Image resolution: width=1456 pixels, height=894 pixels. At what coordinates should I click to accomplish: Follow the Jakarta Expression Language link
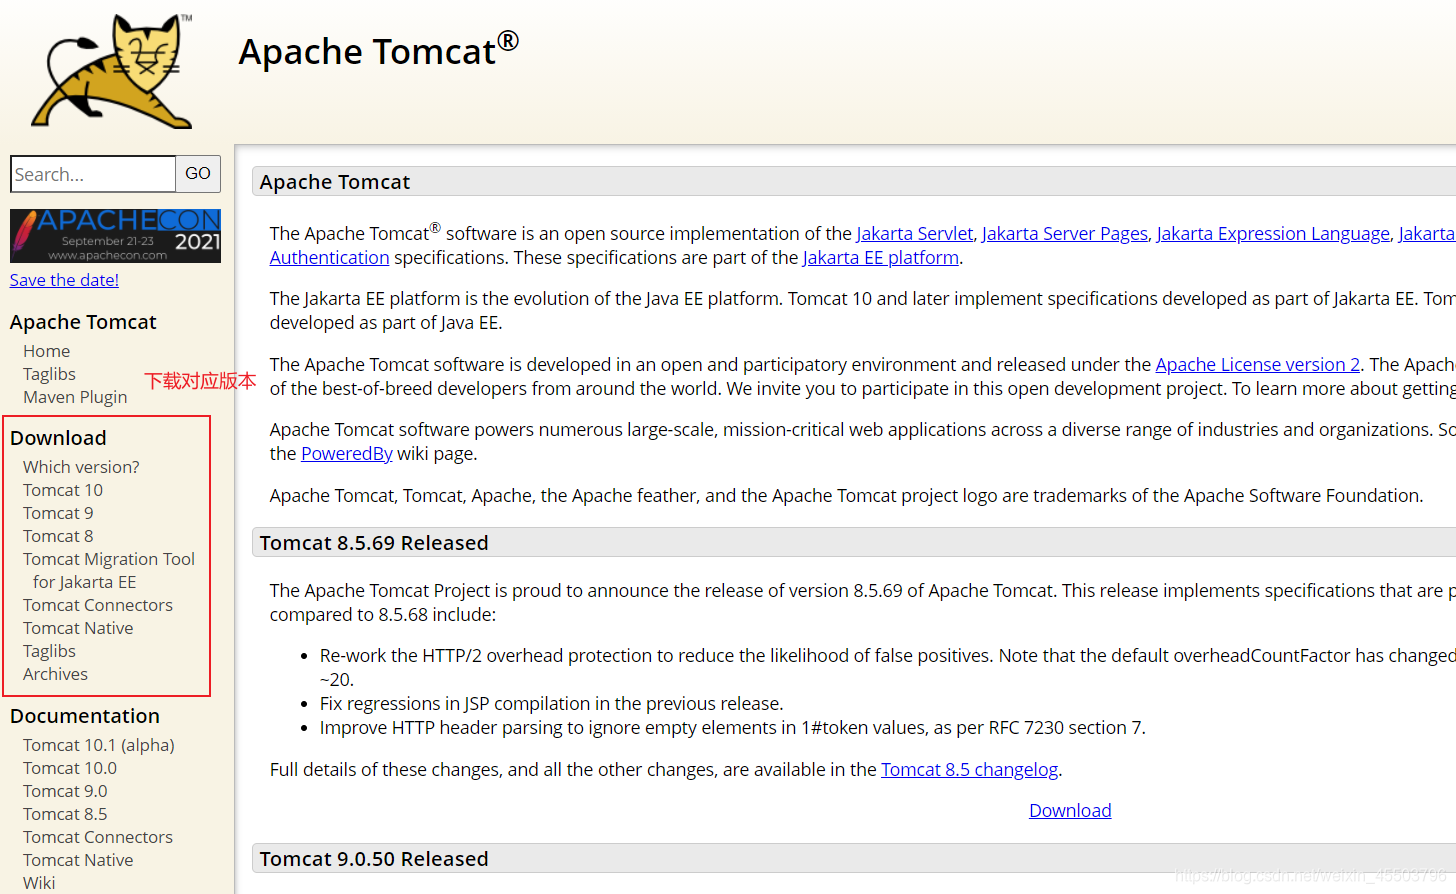pyautogui.click(x=1273, y=233)
